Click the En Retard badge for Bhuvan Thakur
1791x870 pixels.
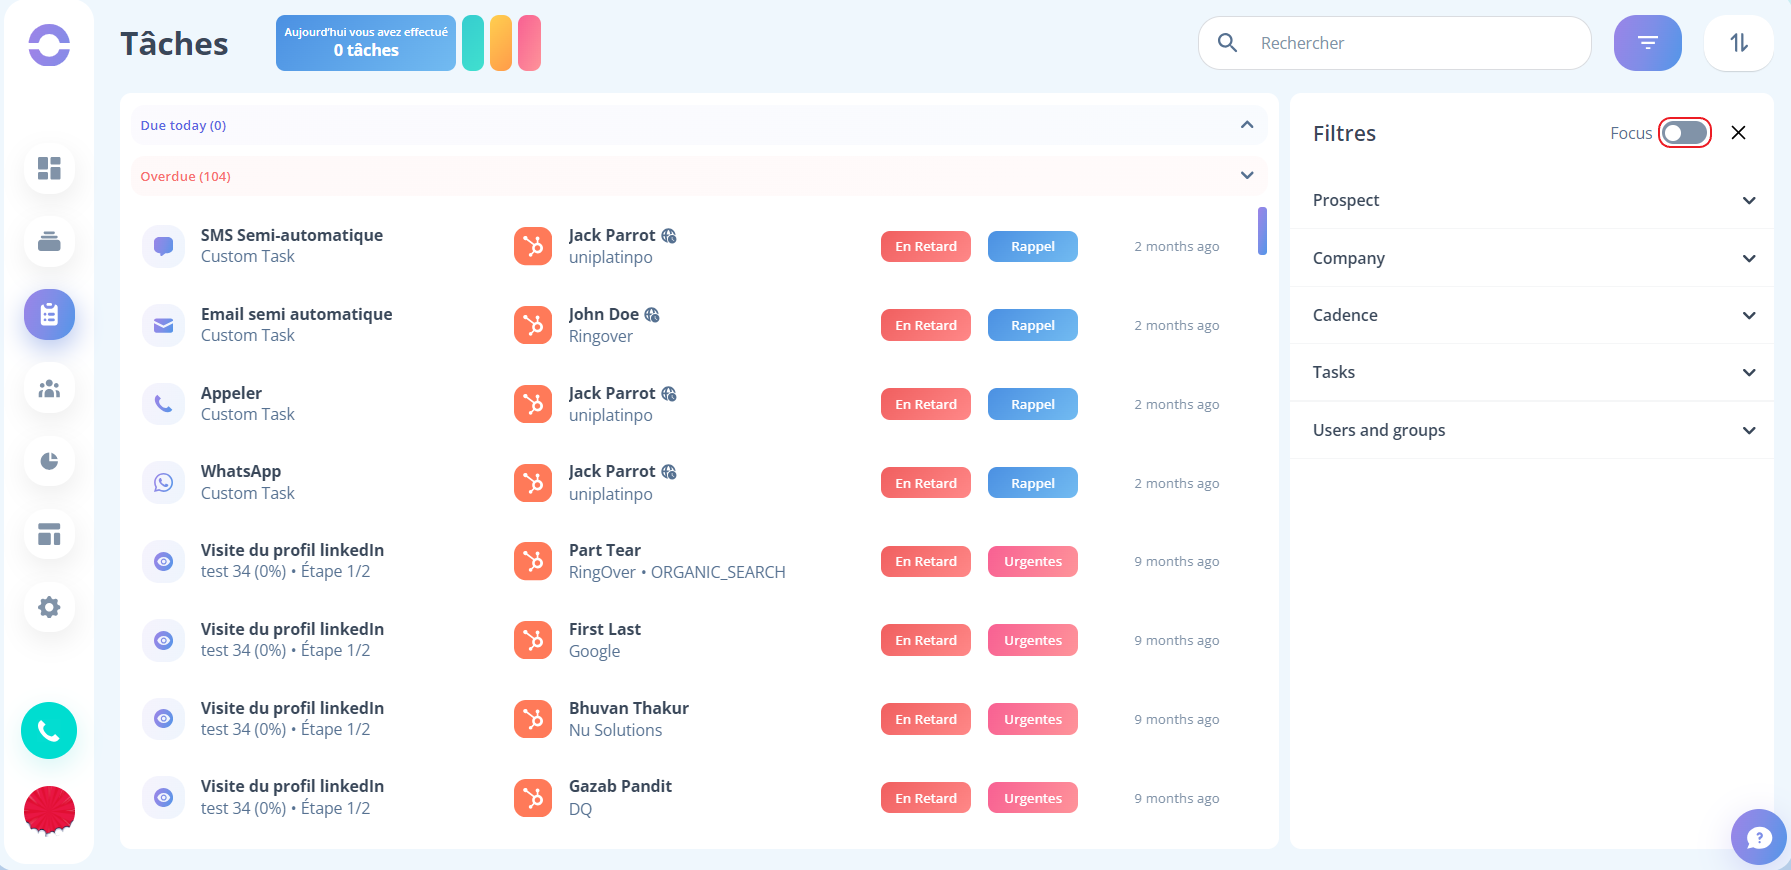pos(926,719)
